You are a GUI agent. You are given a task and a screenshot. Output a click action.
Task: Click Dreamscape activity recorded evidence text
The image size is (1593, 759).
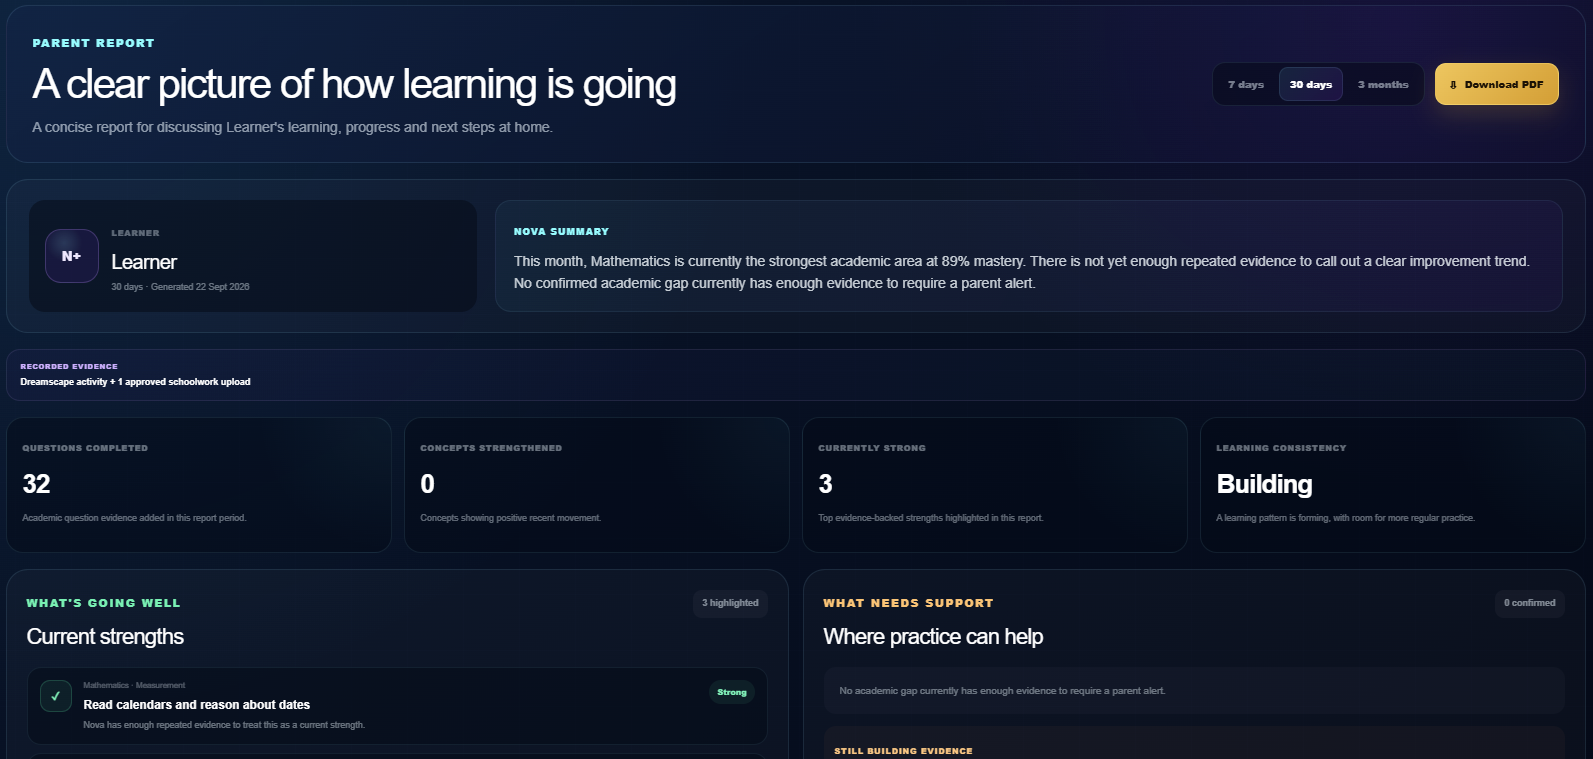pyautogui.click(x=135, y=382)
